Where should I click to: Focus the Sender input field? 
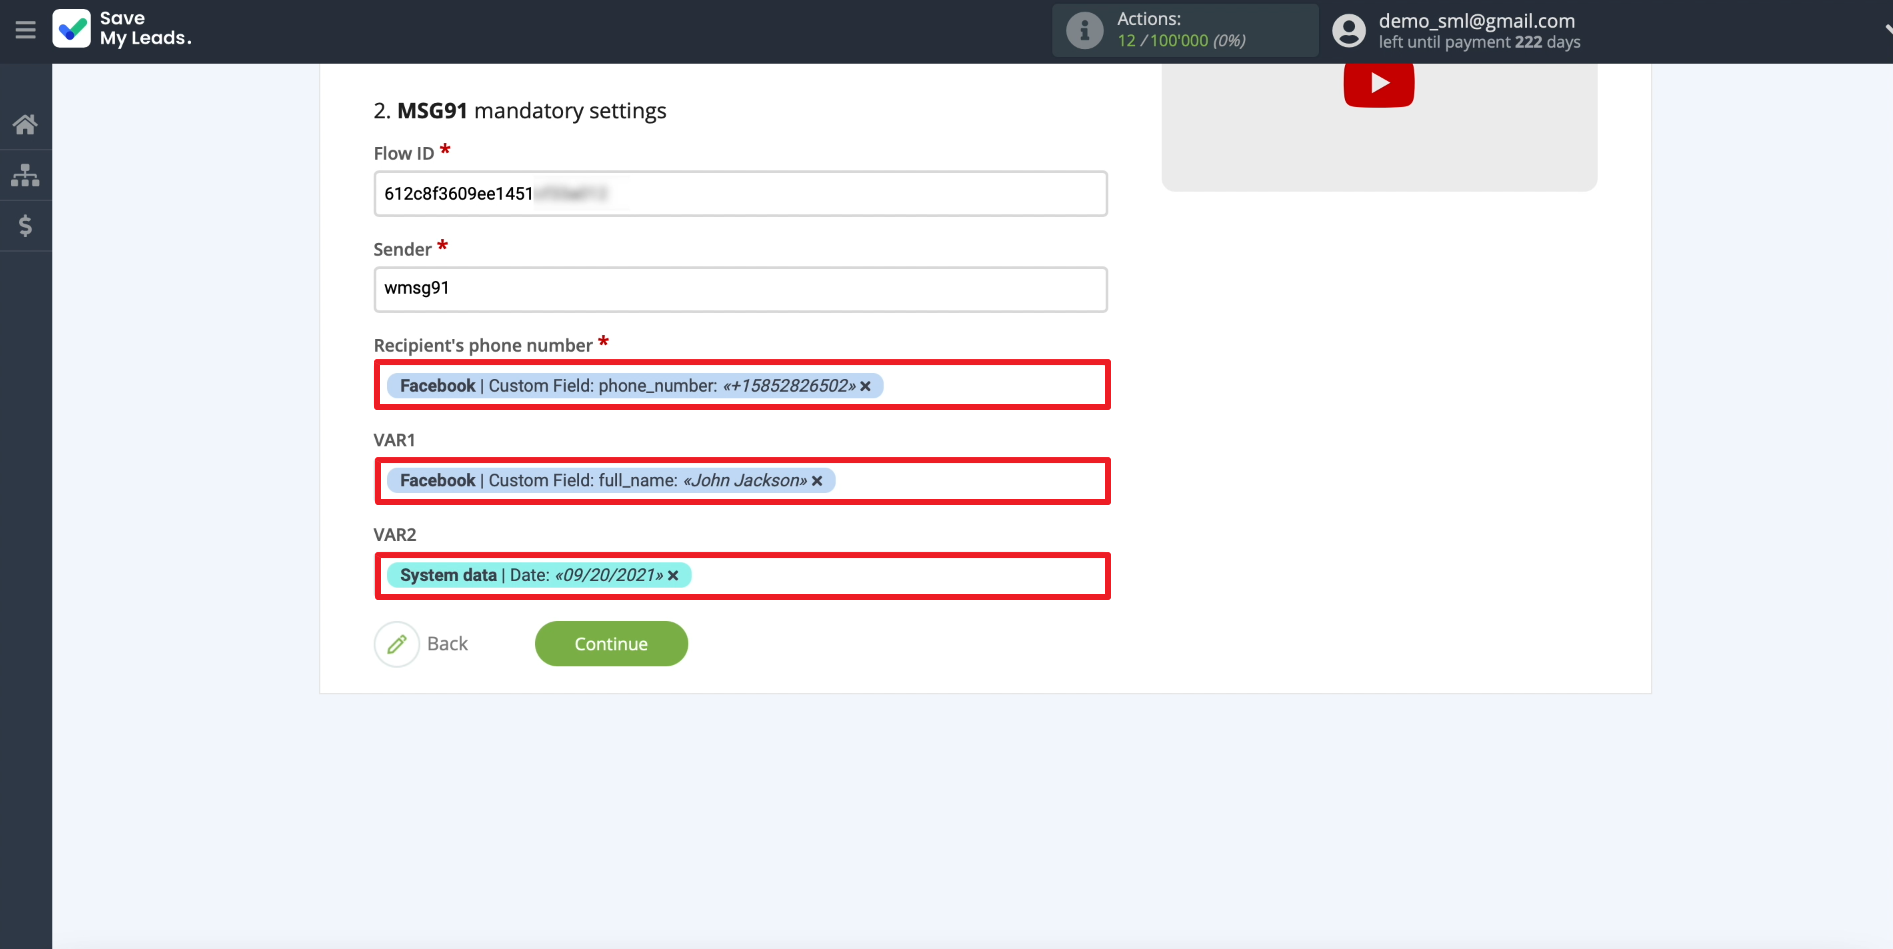(x=740, y=289)
